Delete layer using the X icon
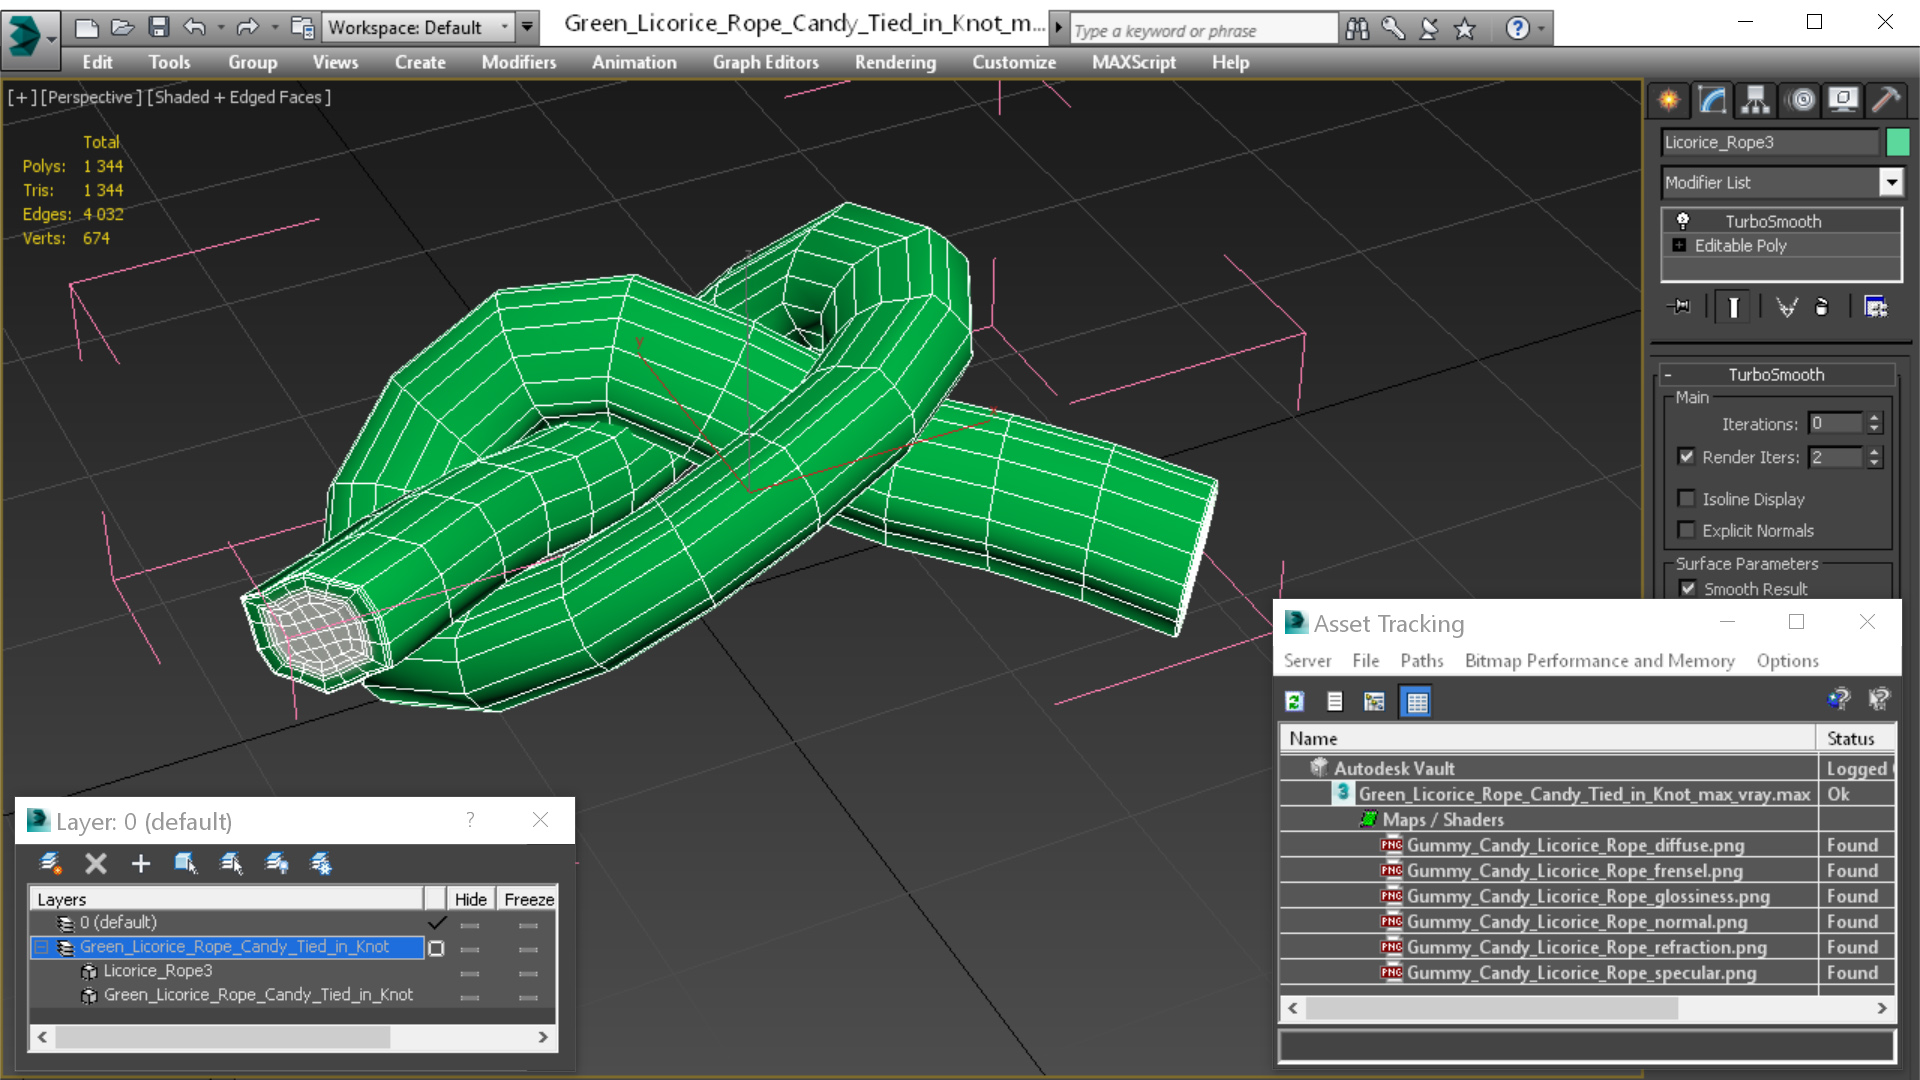Screen dimensions: 1920x1080 point(96,864)
